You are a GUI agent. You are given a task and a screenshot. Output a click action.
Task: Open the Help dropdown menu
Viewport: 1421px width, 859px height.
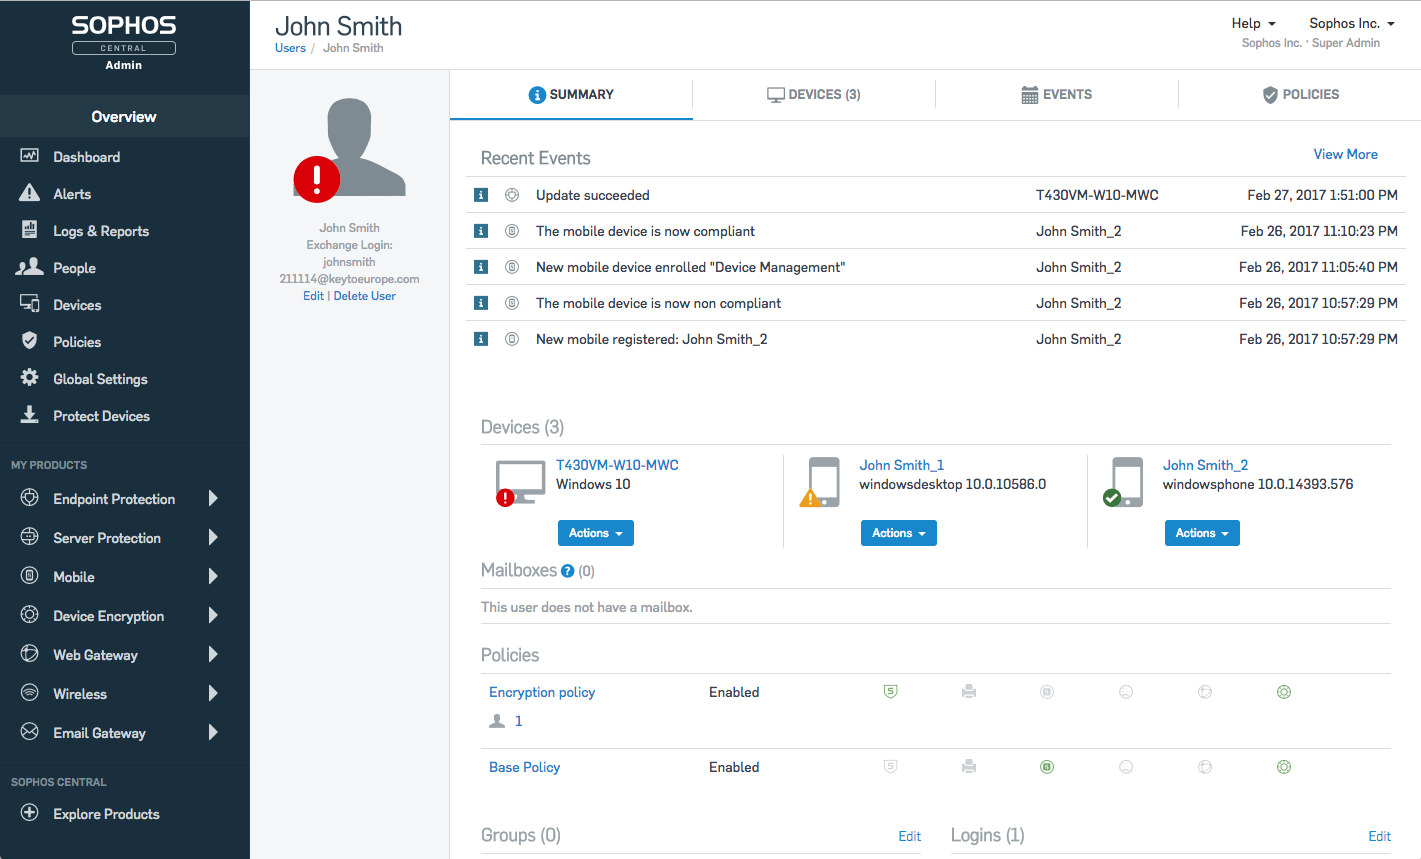pos(1253,23)
